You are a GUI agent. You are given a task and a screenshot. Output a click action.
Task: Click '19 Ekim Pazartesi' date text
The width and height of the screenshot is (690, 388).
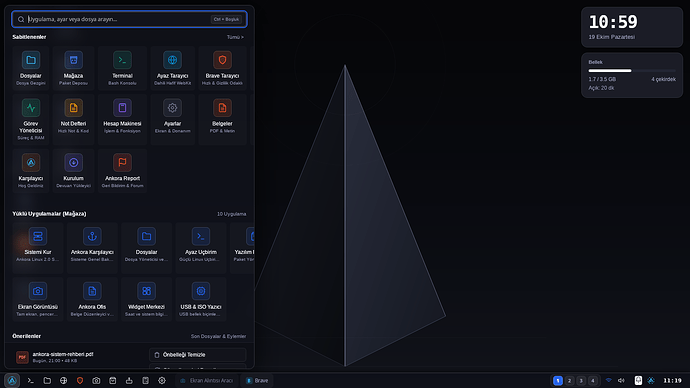[x=612, y=37]
